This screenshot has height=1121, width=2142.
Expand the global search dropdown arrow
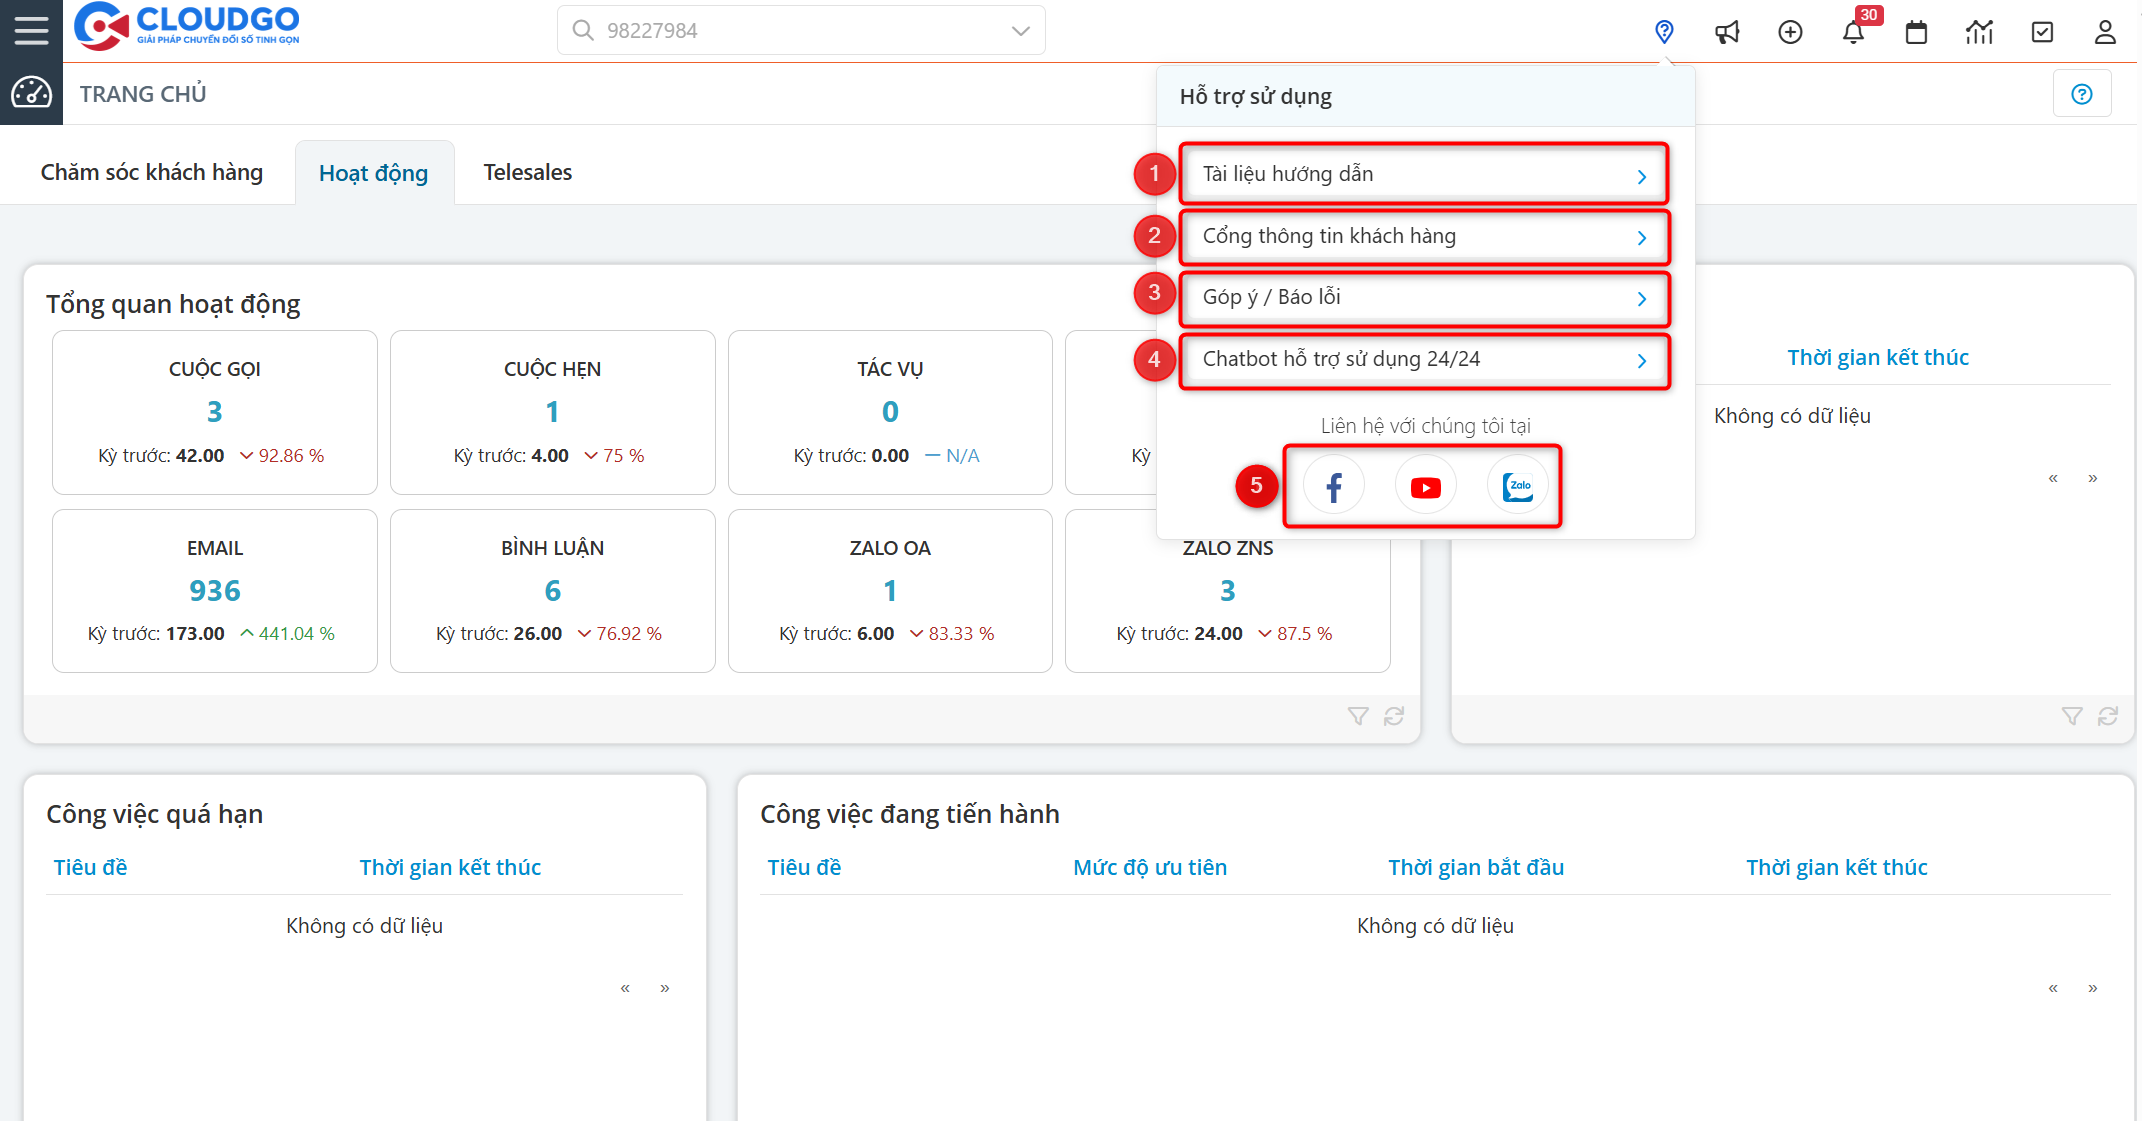[x=1020, y=31]
